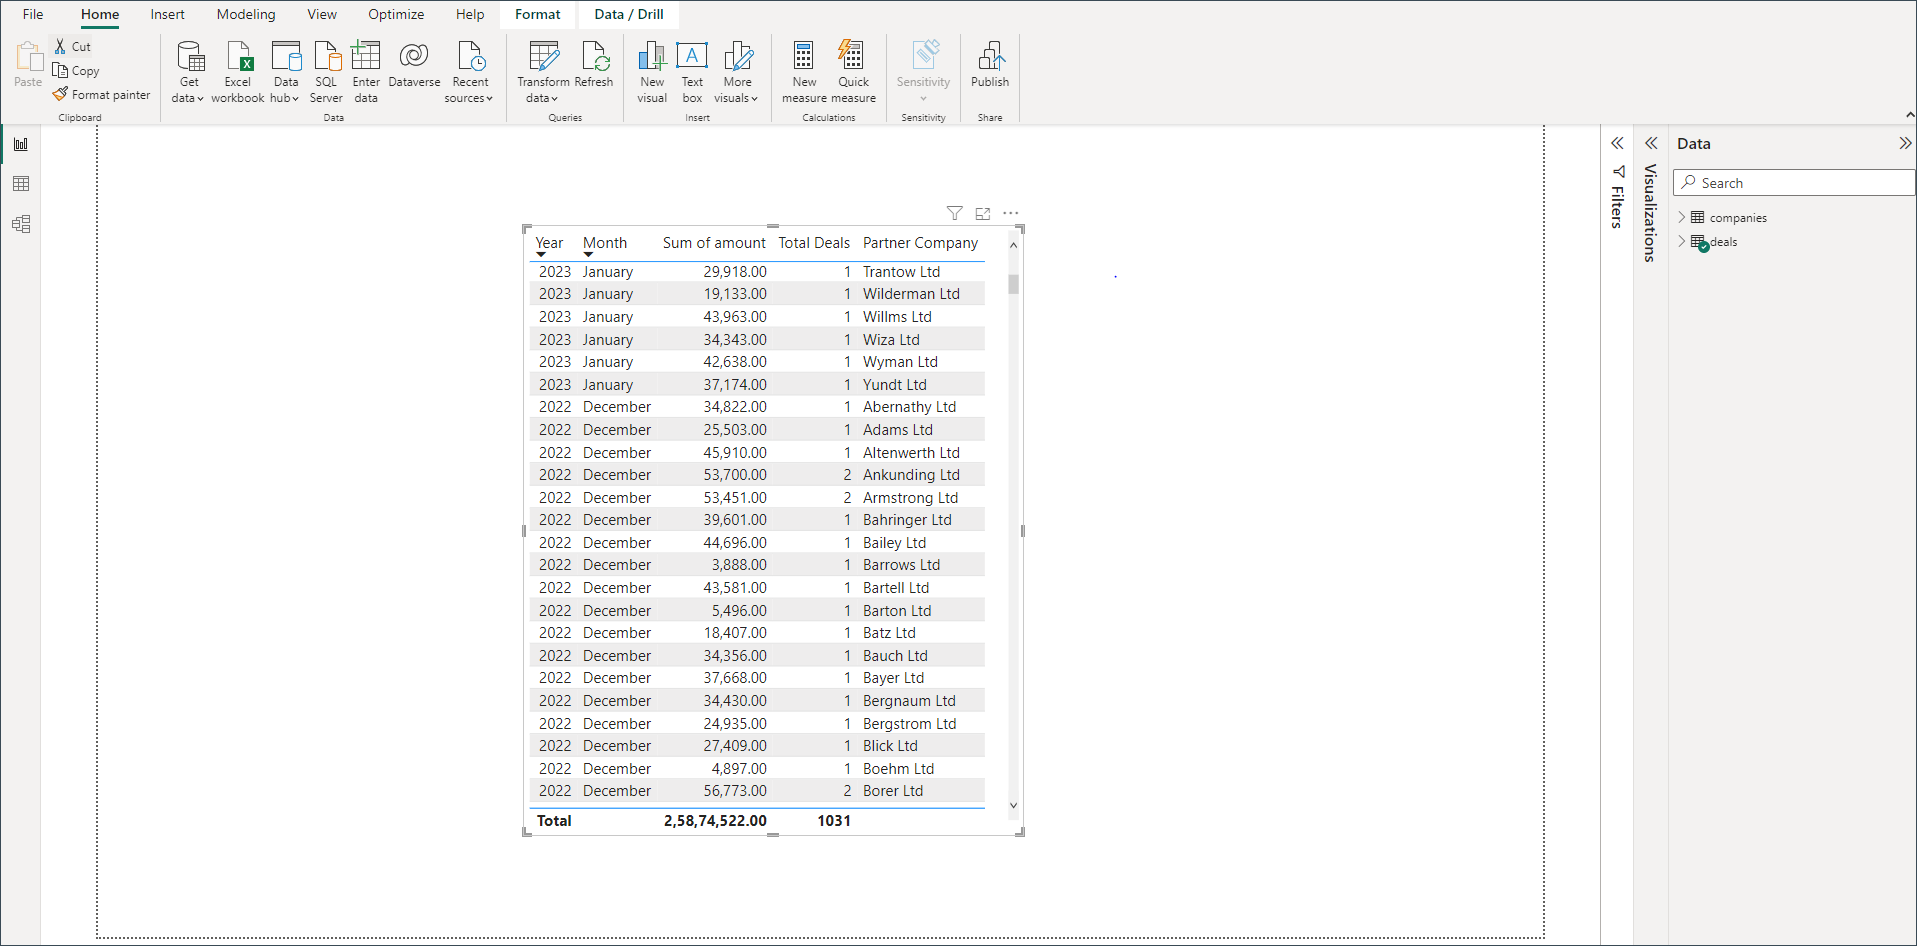Select the Borer Ltd cell
Viewport: 1917px width, 946px height.
pyautogui.click(x=893, y=791)
